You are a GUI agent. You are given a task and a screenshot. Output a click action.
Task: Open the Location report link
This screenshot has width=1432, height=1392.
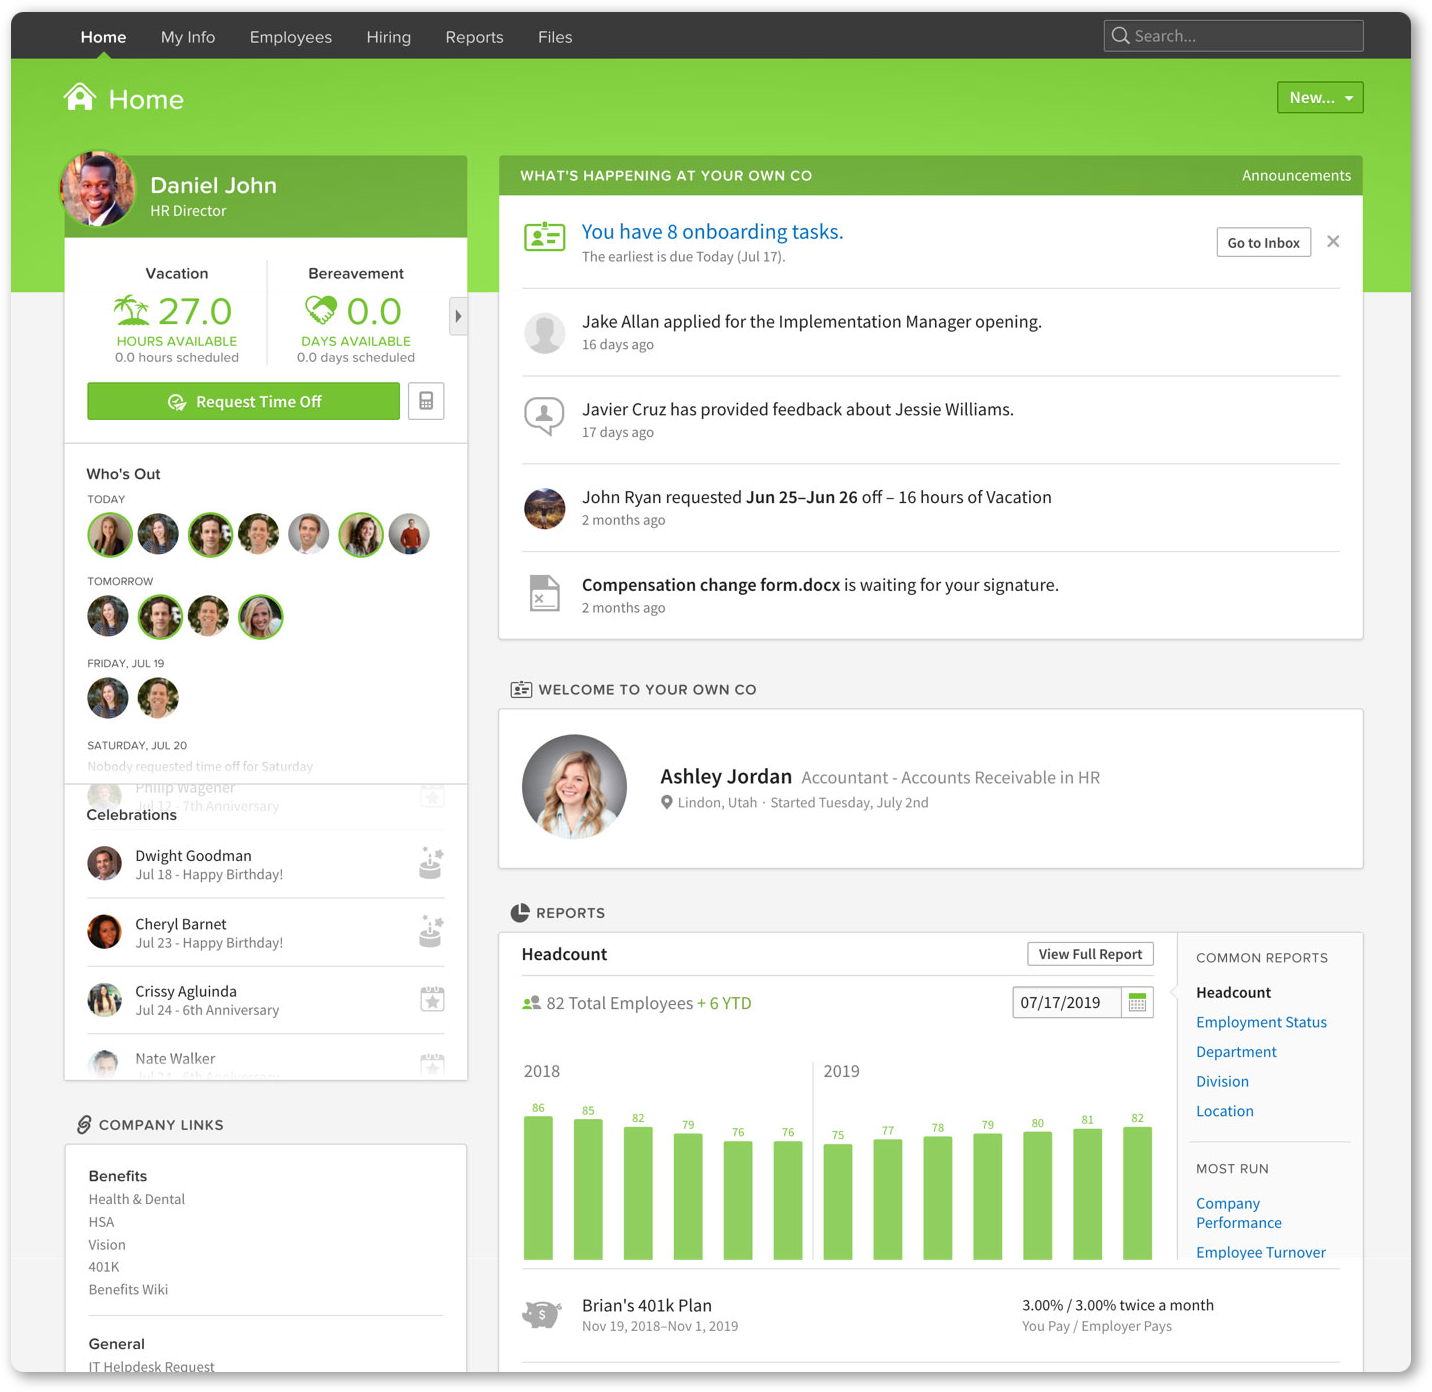[1224, 1111]
